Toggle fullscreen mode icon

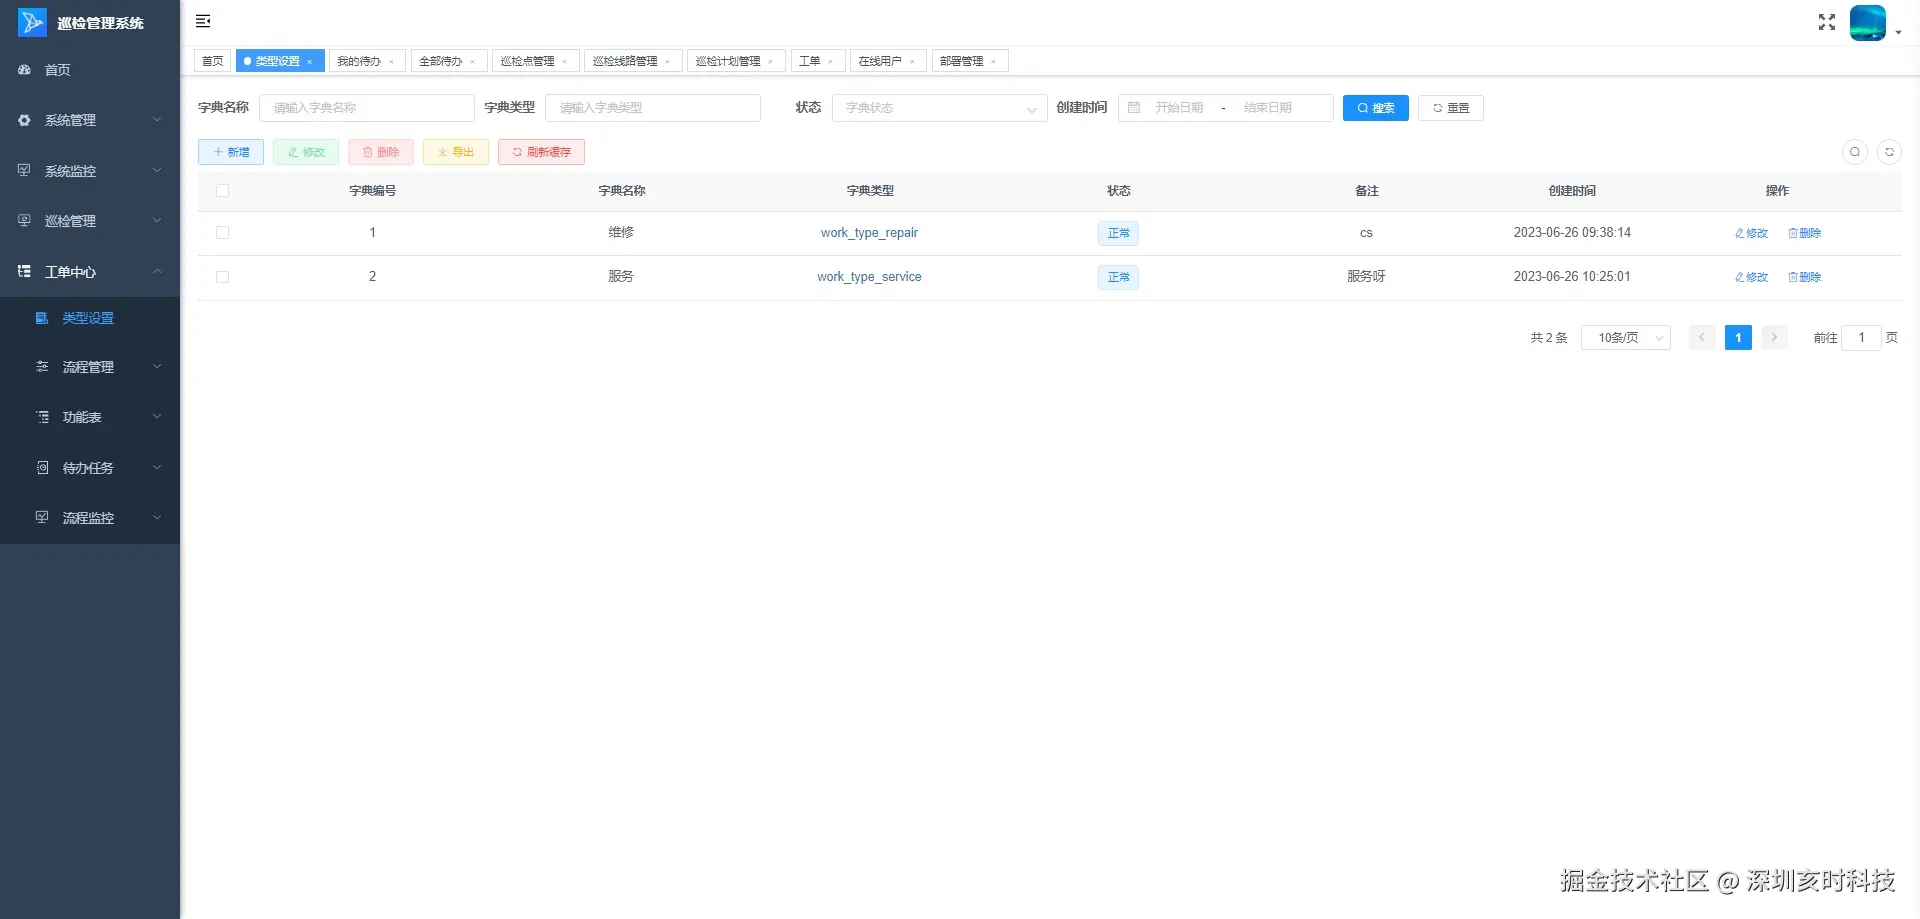(1827, 22)
